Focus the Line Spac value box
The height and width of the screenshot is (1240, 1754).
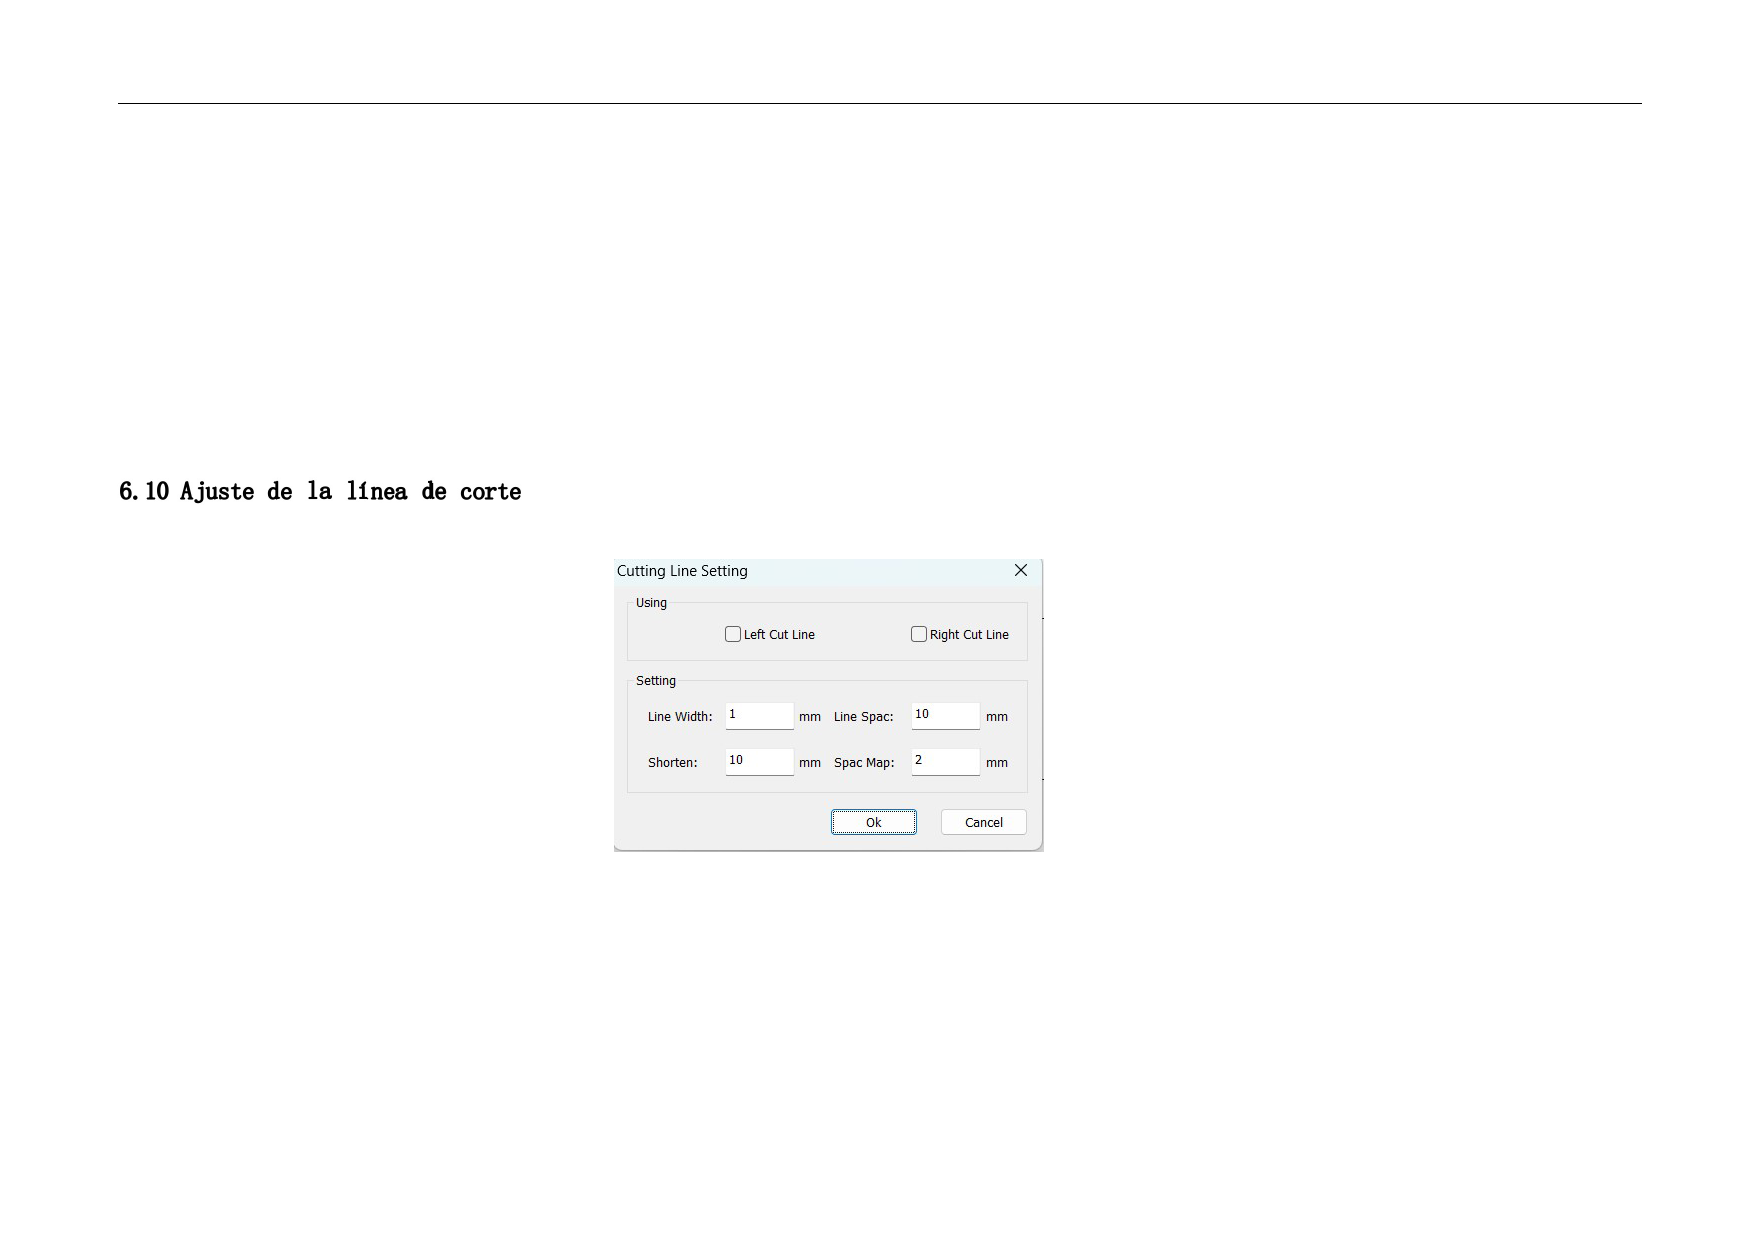pyautogui.click(x=945, y=716)
